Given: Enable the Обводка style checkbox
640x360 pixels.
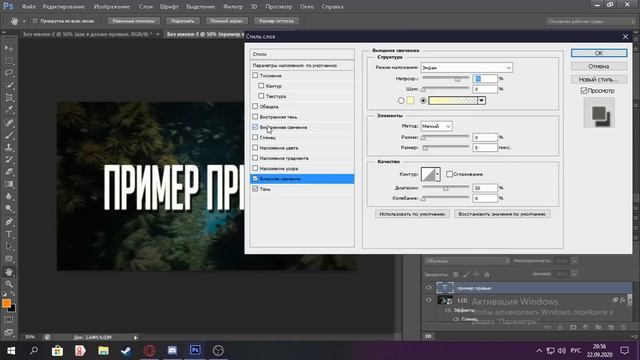Looking at the screenshot, I should pos(255,106).
